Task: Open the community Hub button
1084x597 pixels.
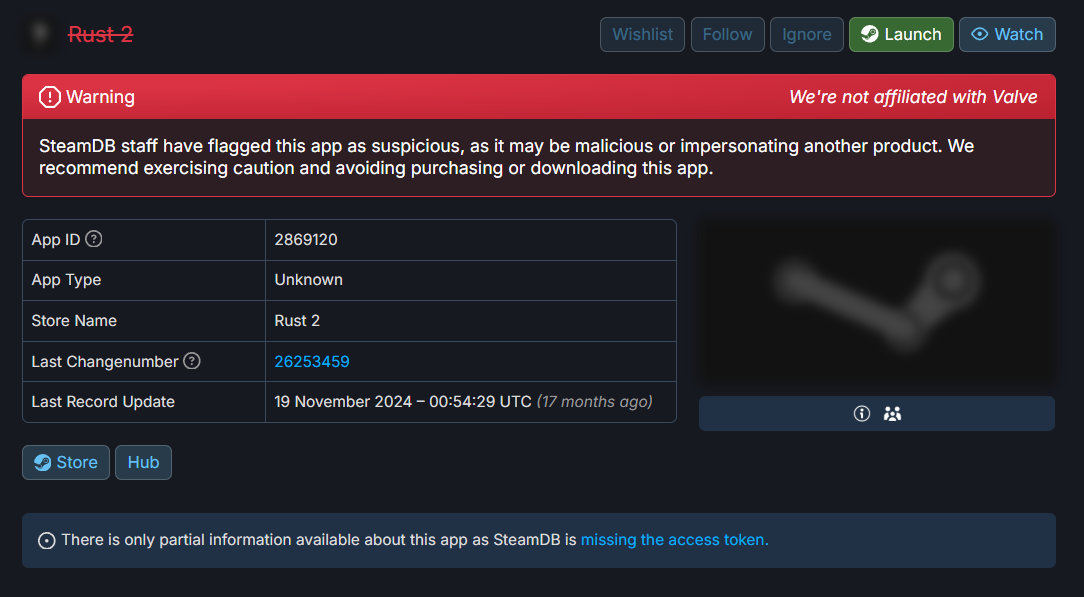Action: point(143,462)
